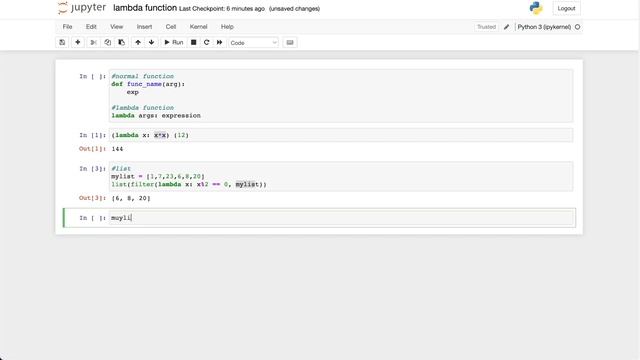Click the active cell containing muyli
Screen dimensions: 640x360
click(341, 218)
